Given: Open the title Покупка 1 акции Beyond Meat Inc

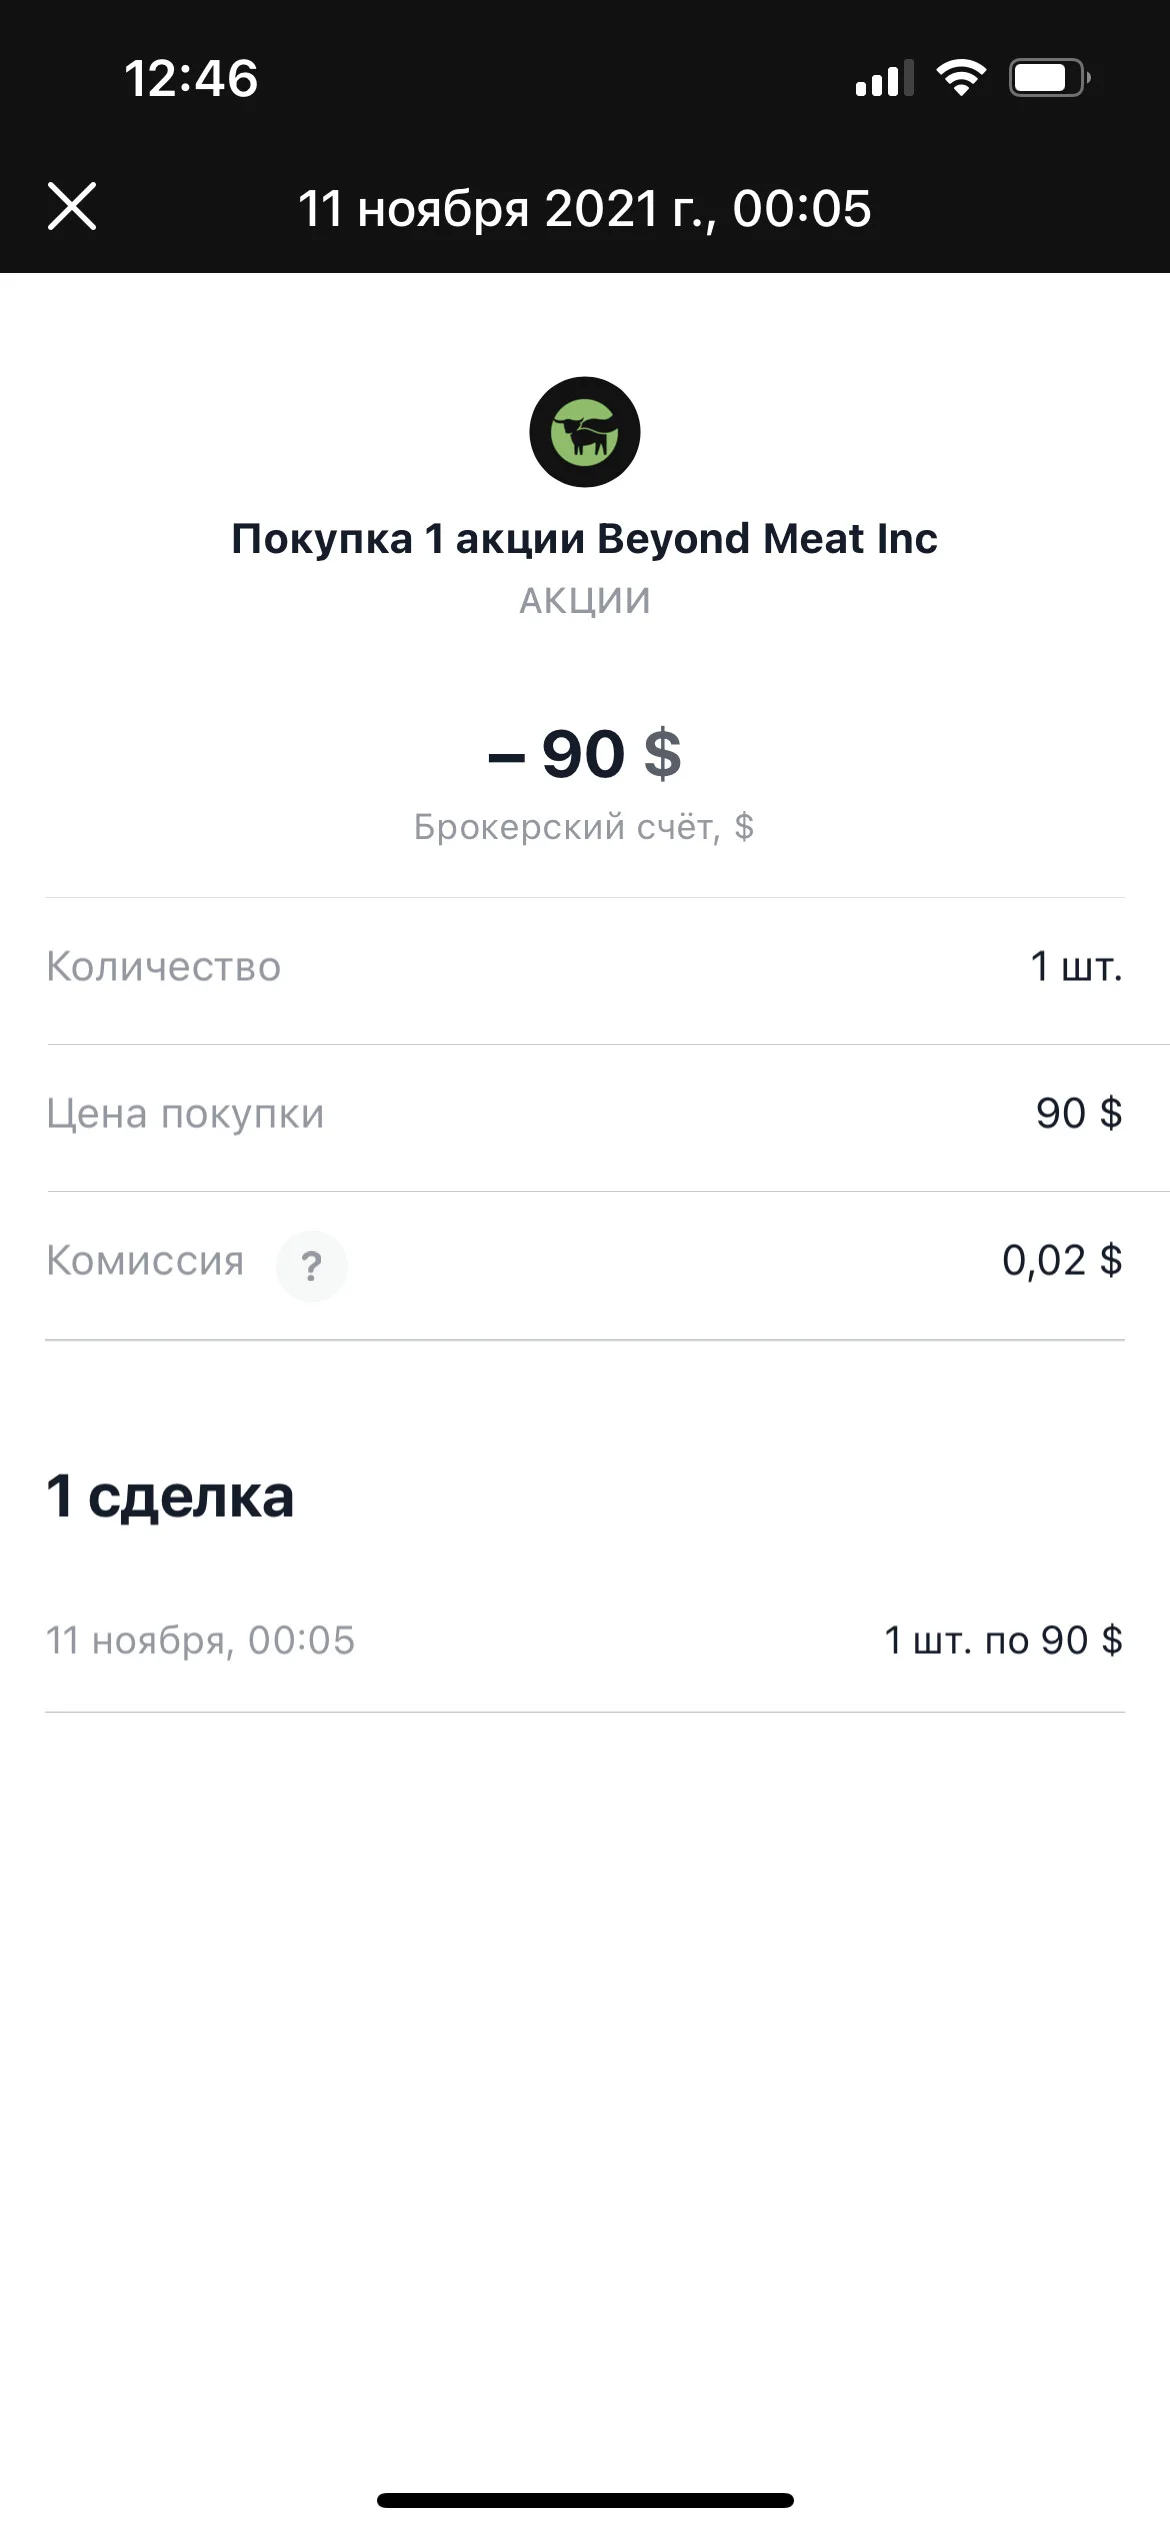Looking at the screenshot, I should pos(585,539).
